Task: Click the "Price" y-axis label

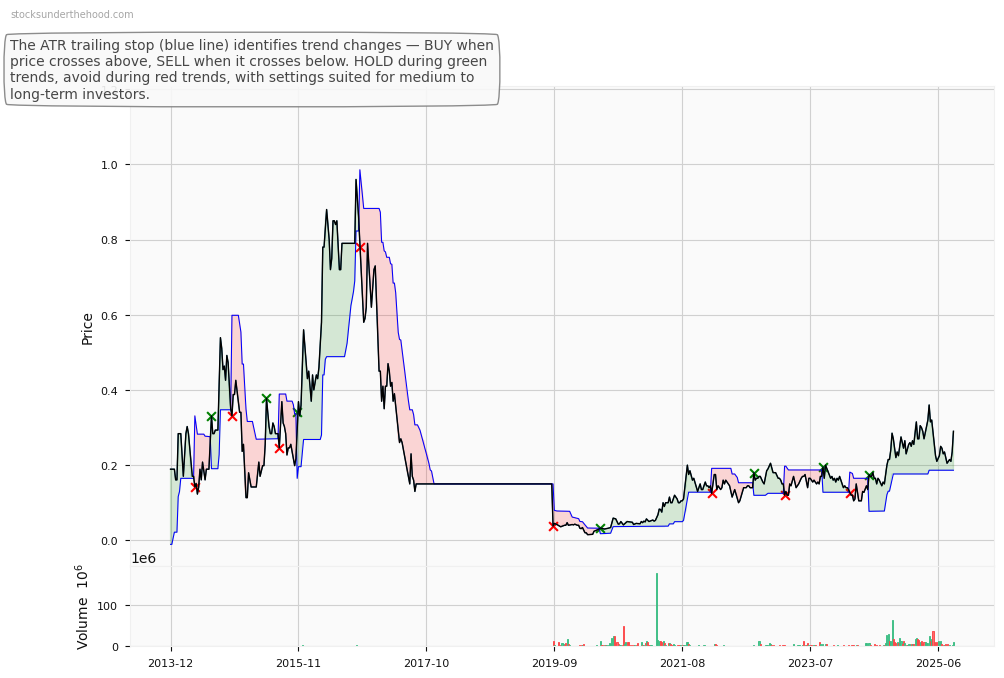Action: pyautogui.click(x=88, y=329)
